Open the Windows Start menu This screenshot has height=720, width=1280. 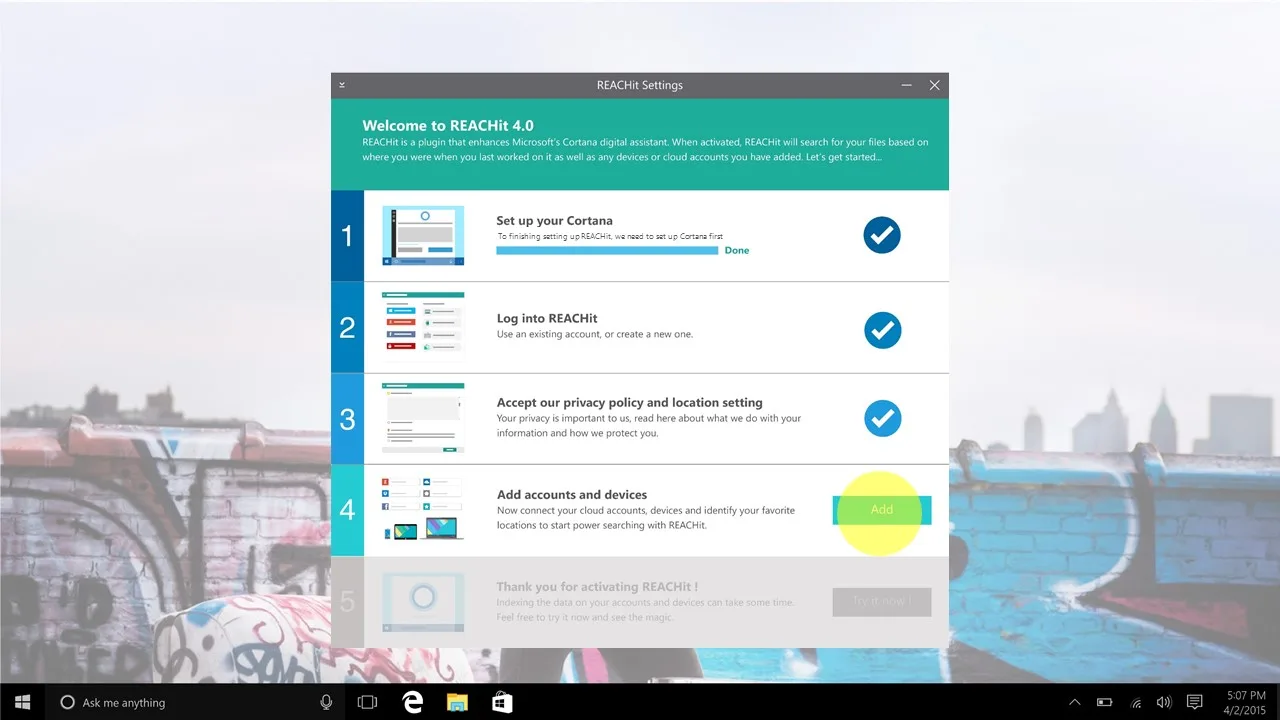(x=22, y=702)
